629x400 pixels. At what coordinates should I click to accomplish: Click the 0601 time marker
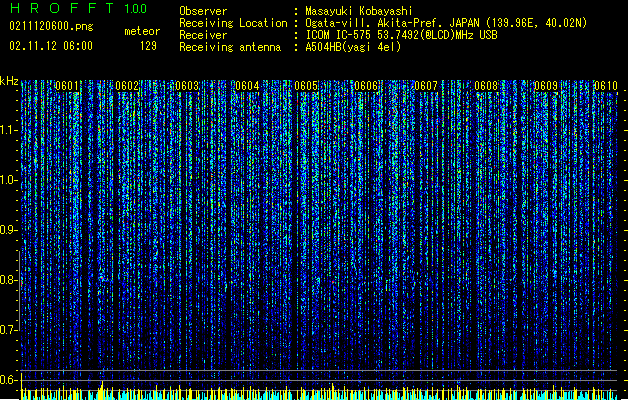tap(67, 86)
